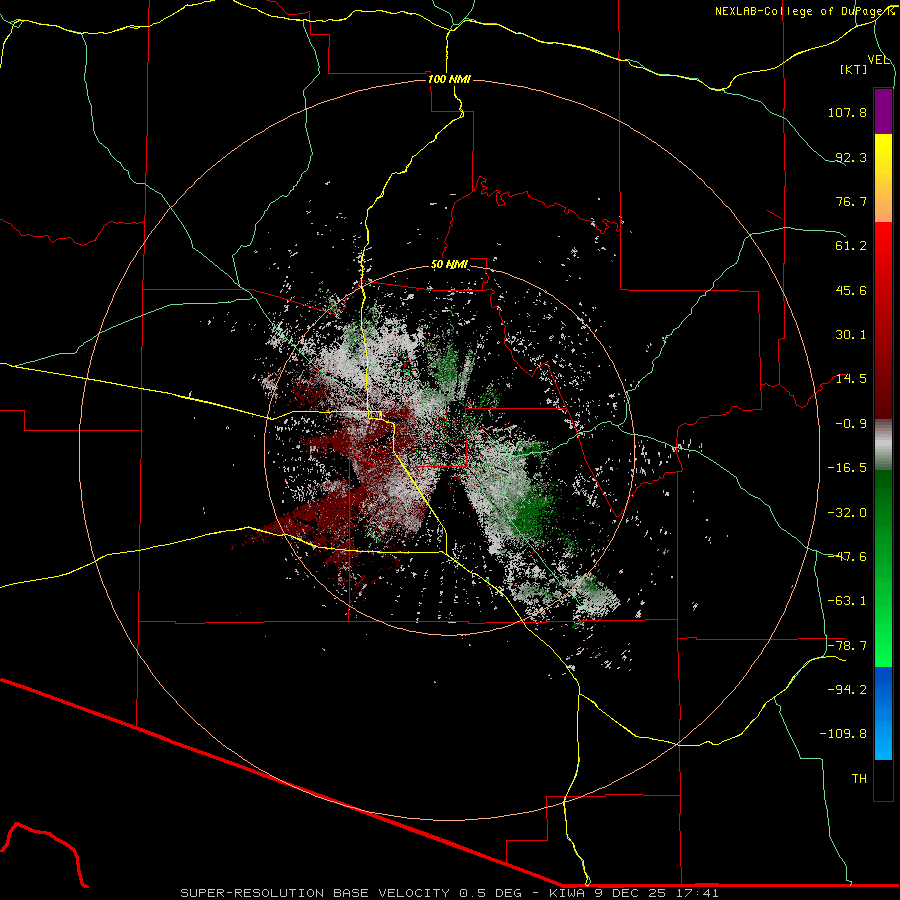Viewport: 900px width, 900px height.
Task: Click the purple segment of the velocity color bar
Action: tap(883, 111)
